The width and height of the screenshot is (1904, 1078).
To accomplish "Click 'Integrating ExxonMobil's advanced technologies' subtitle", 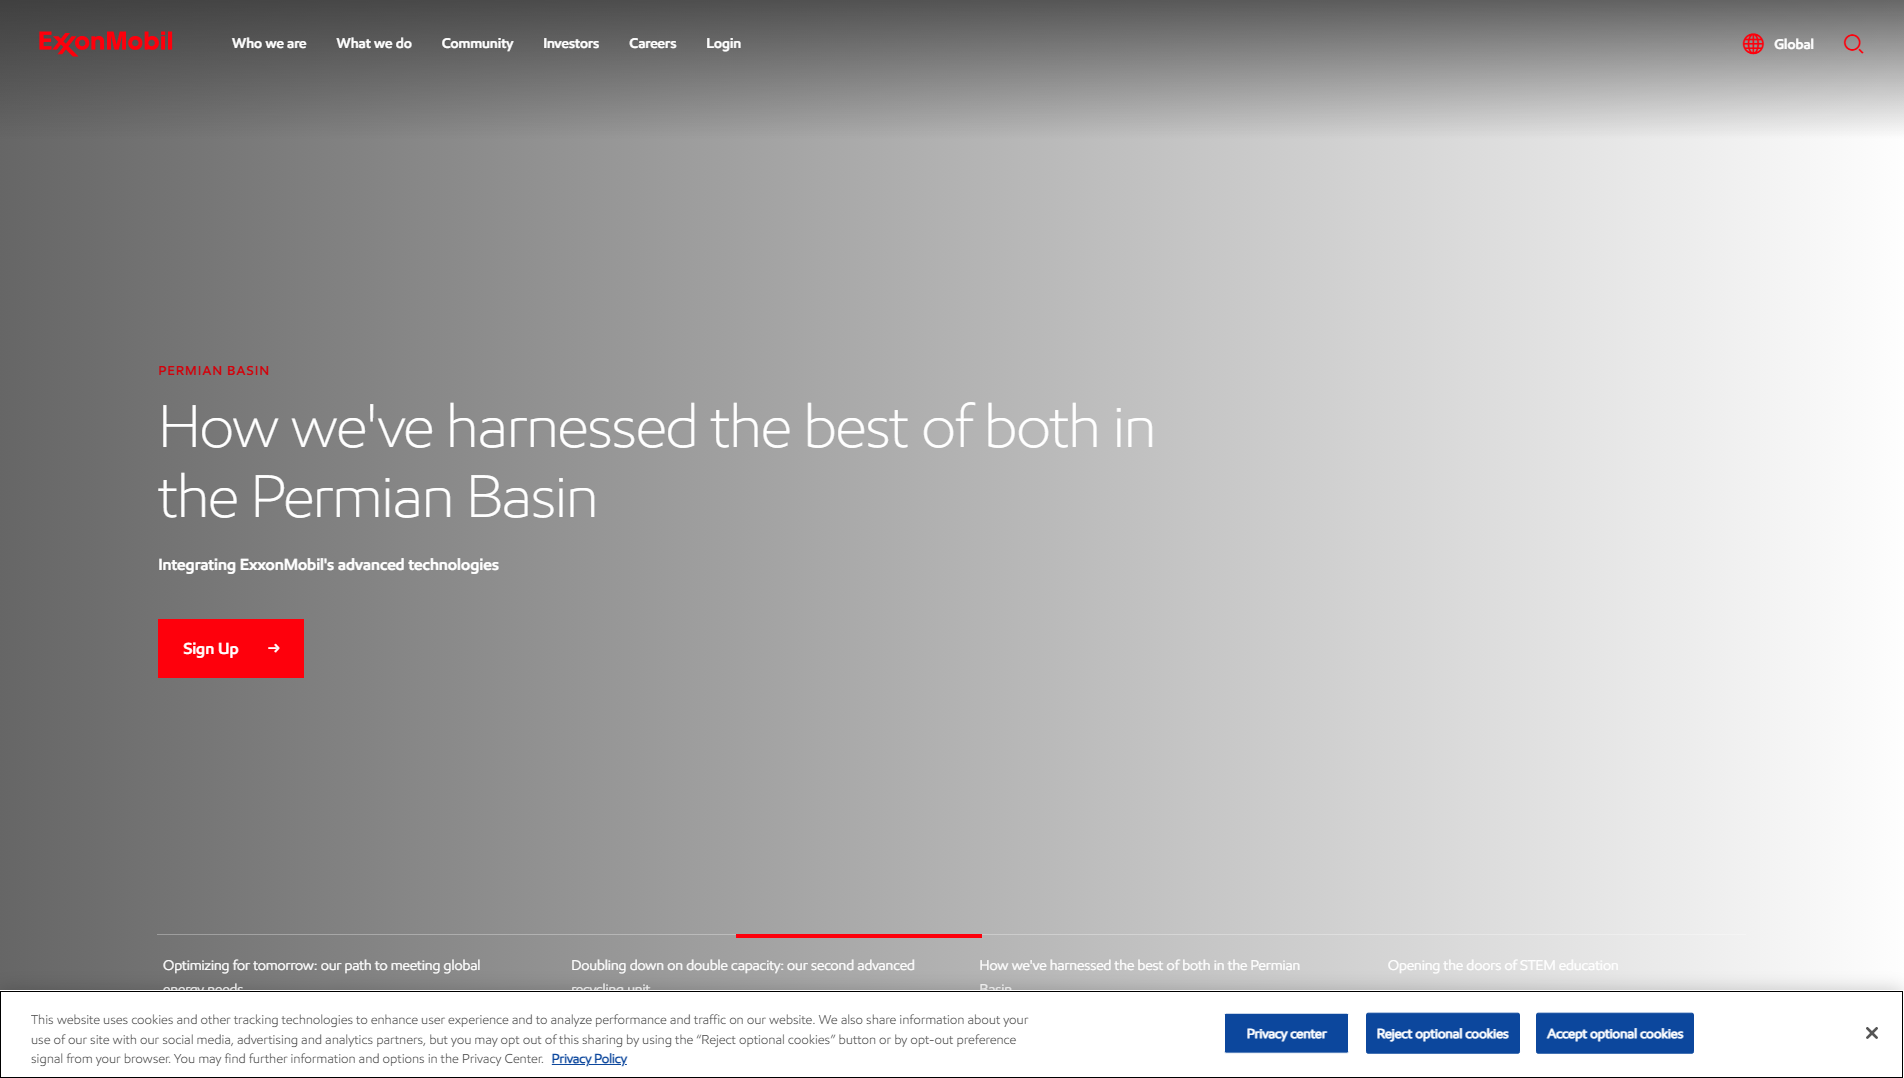I will tap(328, 565).
